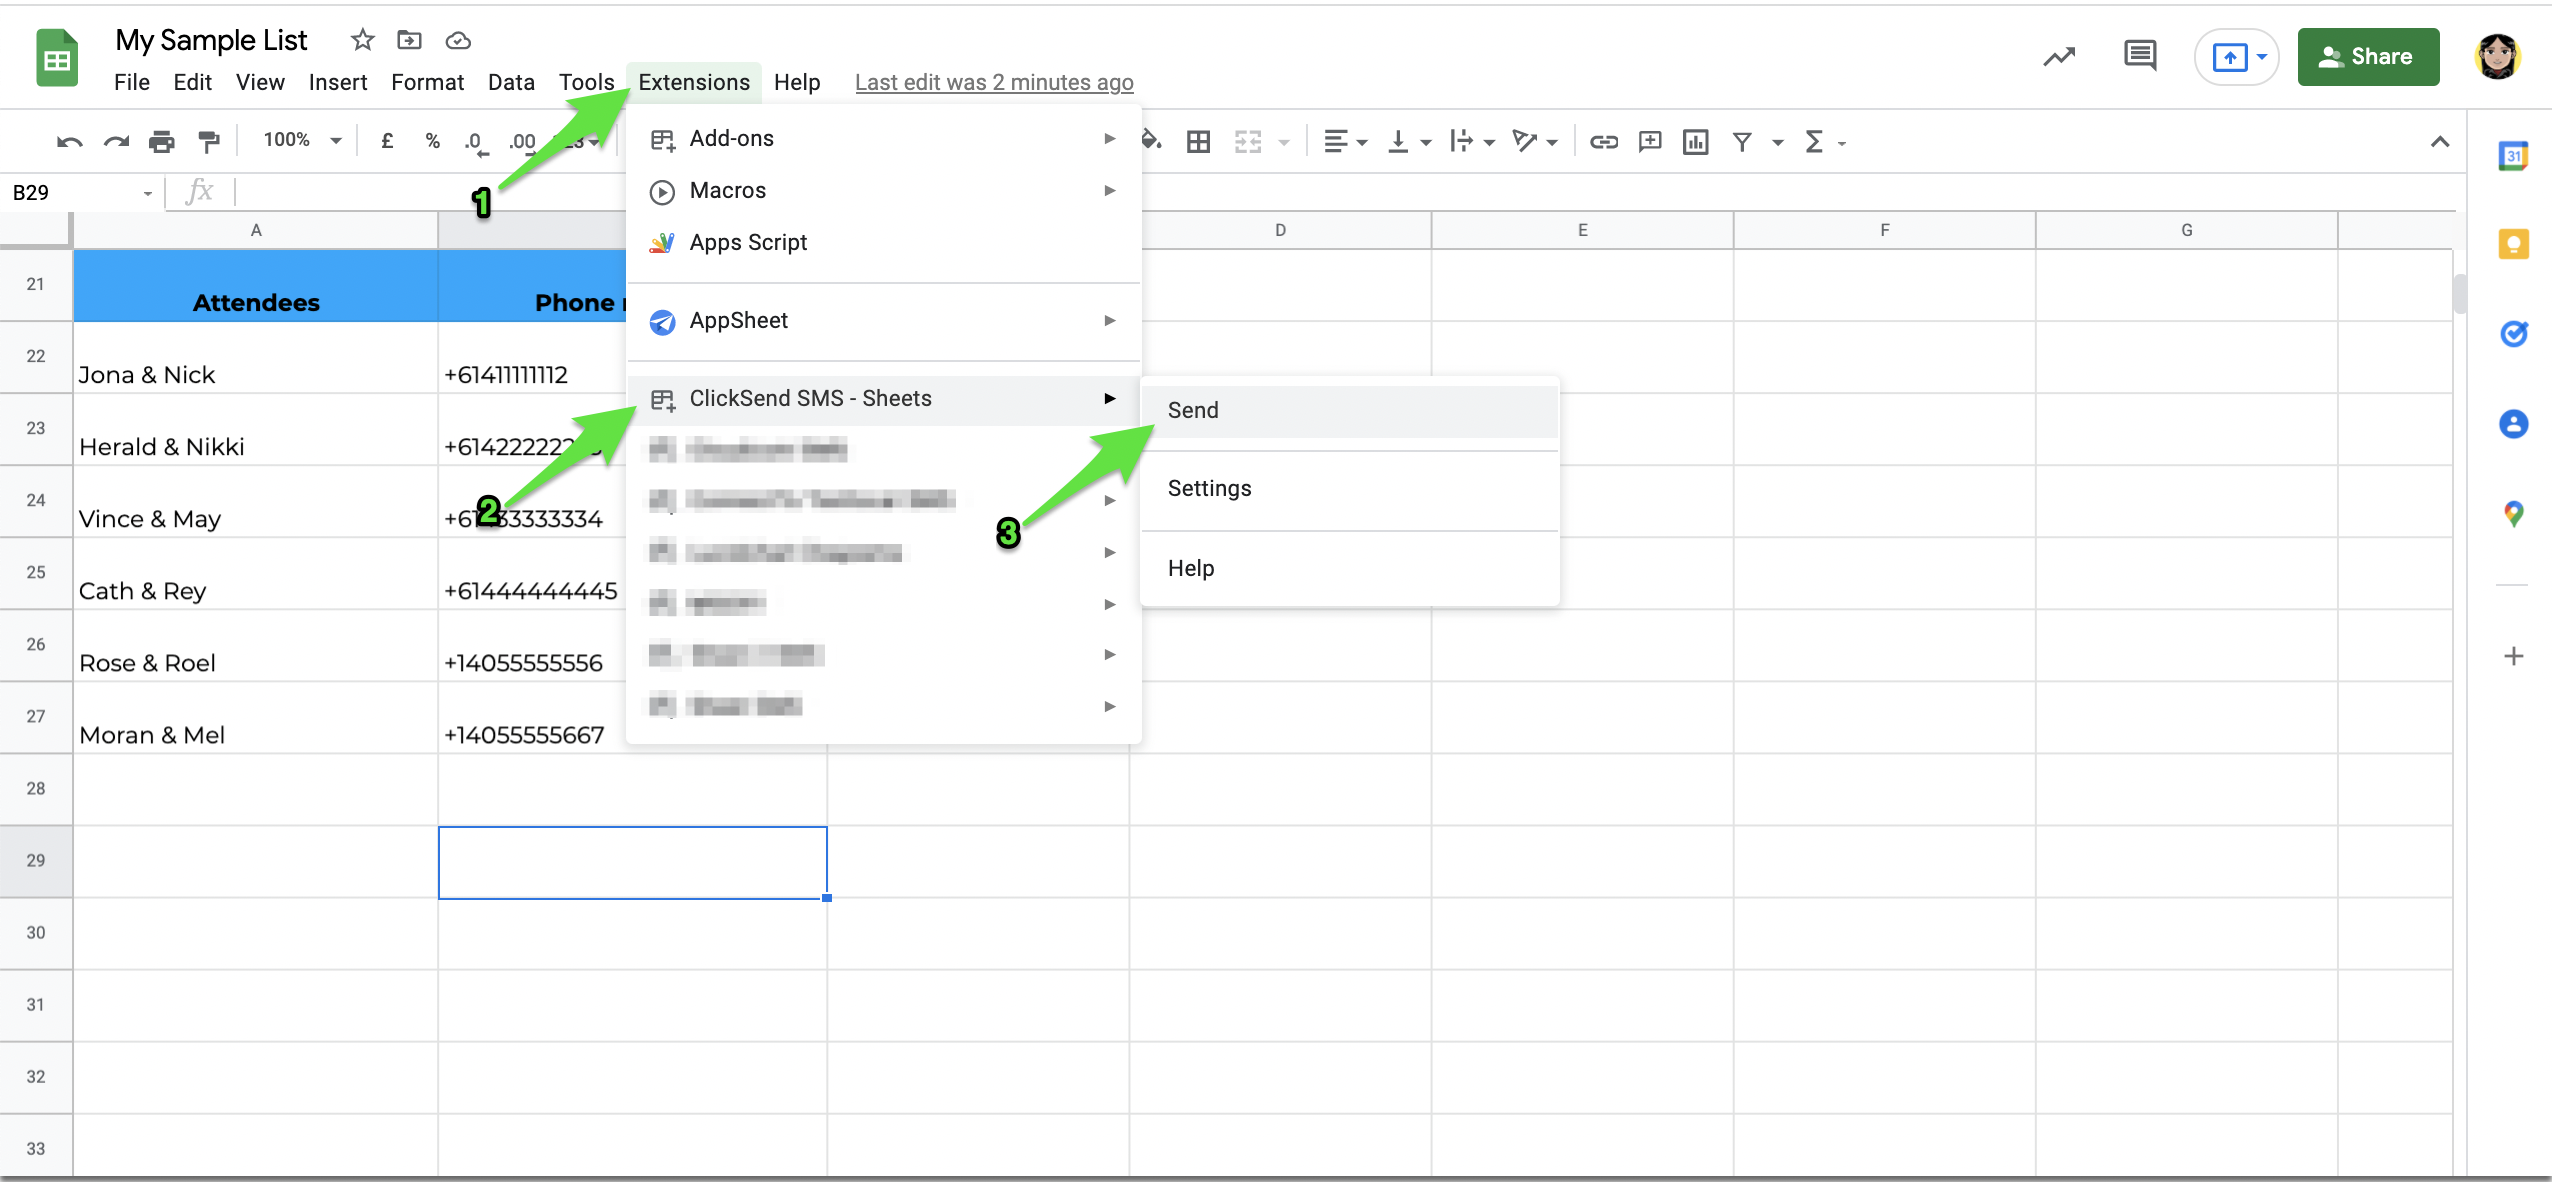Click the Extensions menu
Viewport: 2552px width, 1182px height.
(694, 82)
